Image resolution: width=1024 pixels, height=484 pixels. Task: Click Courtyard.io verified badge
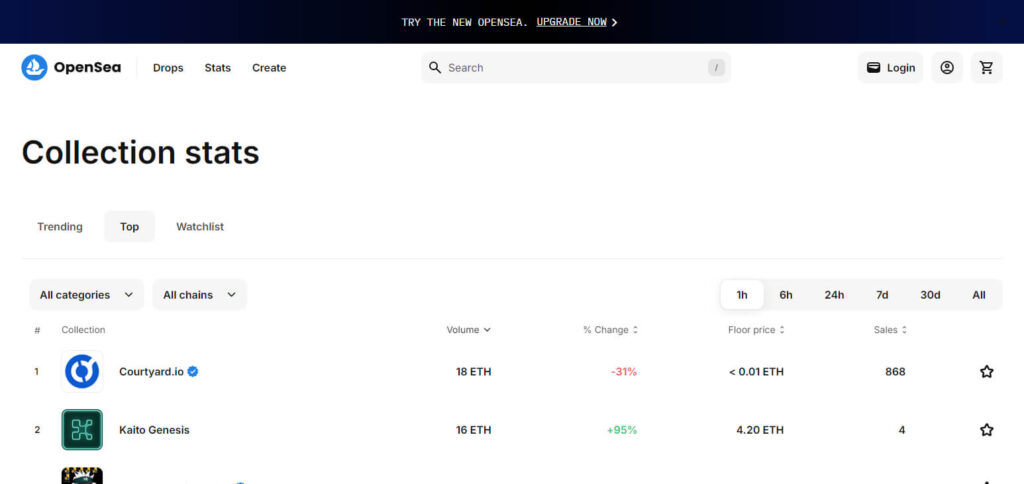coord(193,372)
